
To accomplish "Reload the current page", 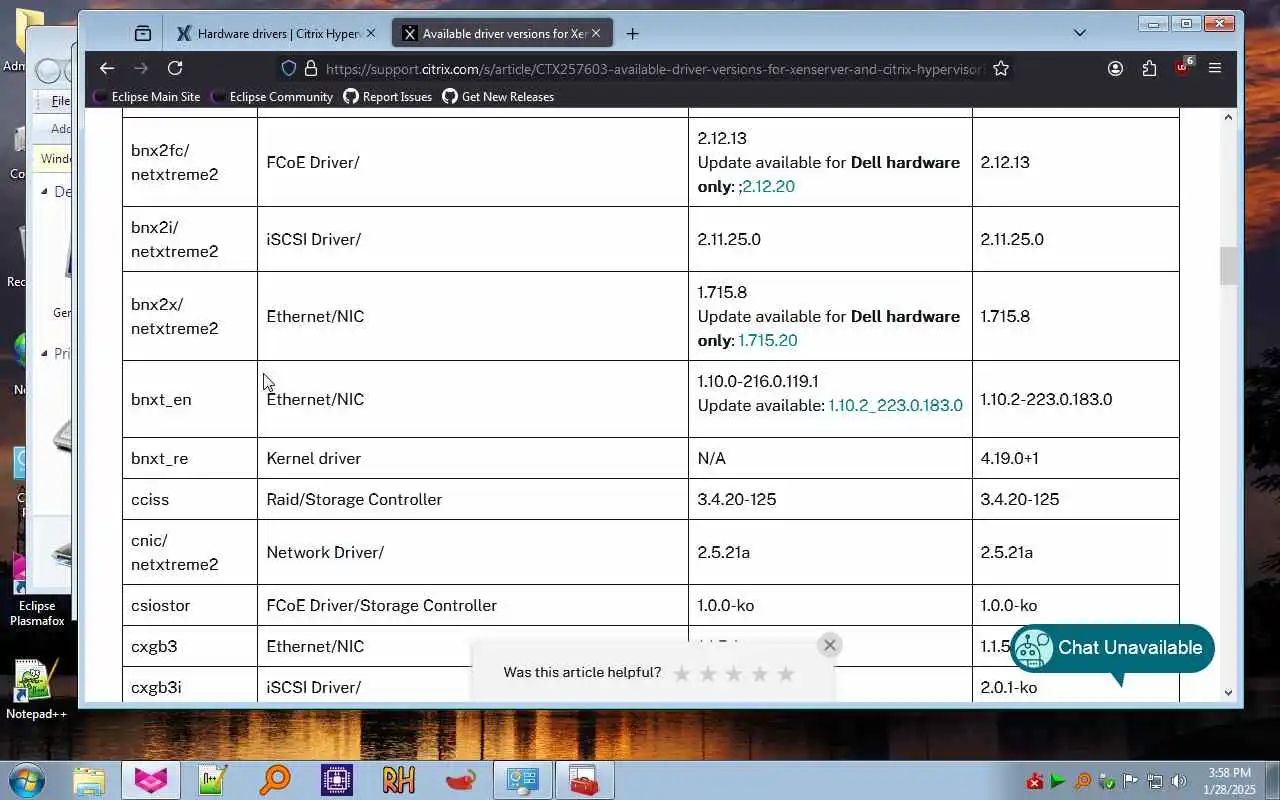I will pos(175,68).
